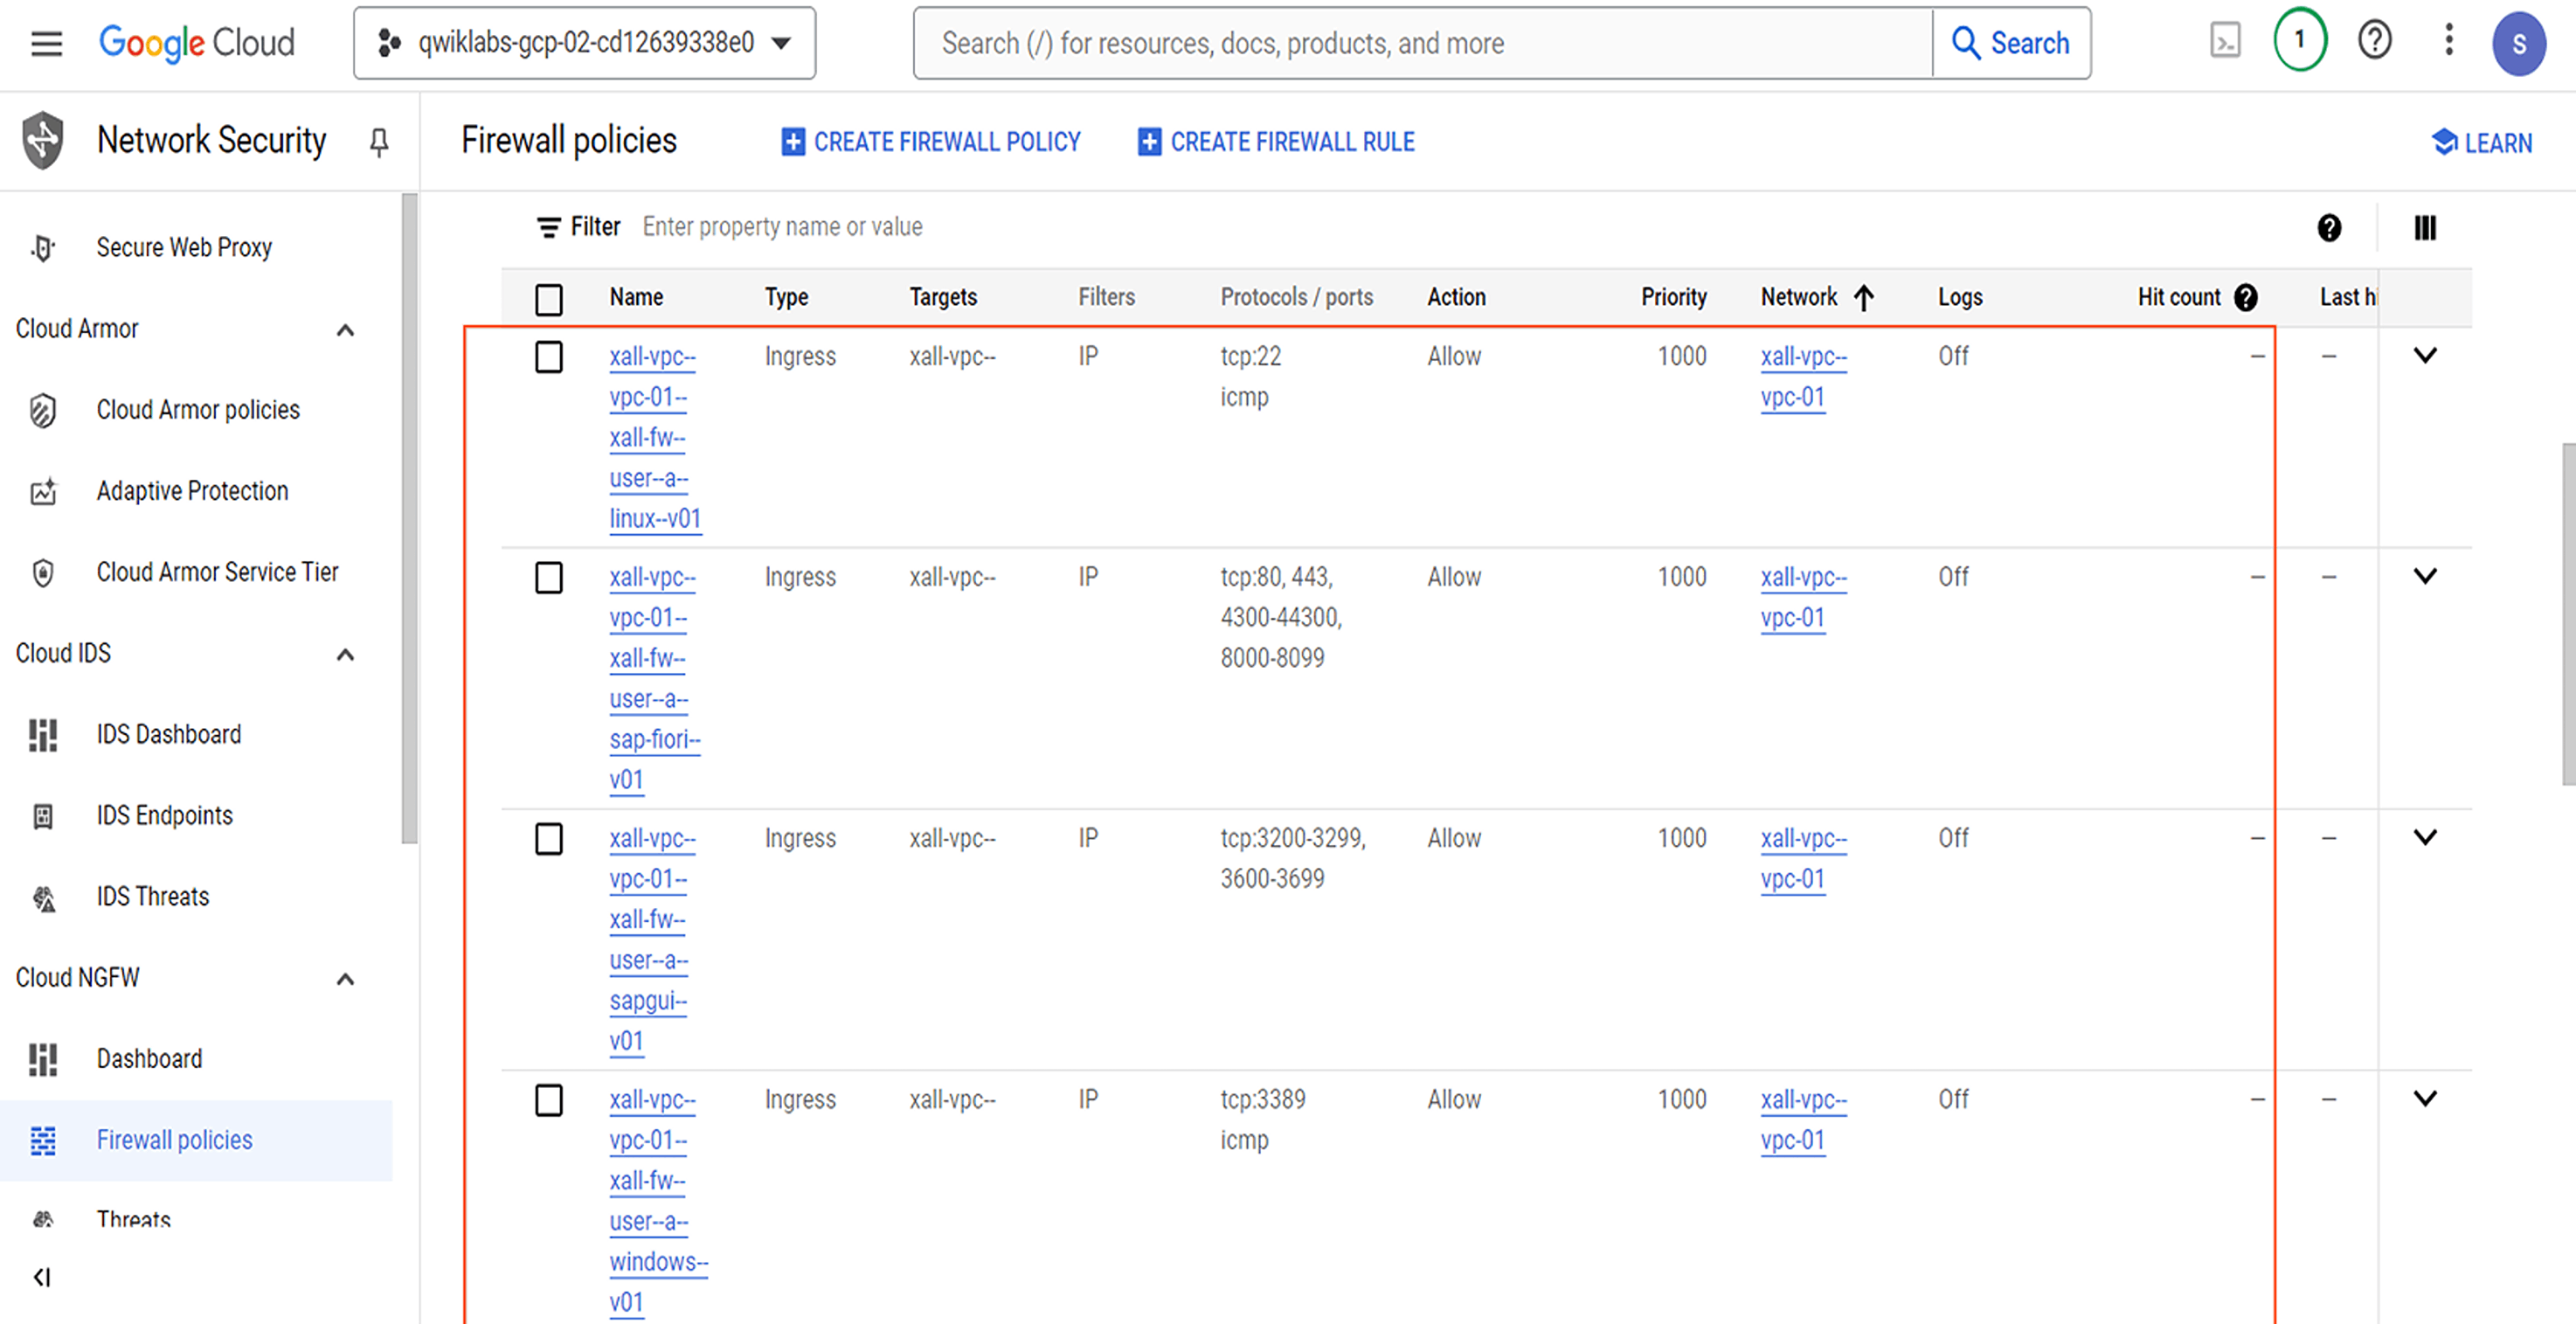The image size is (2576, 1324).
Task: Open IDS Endpoints page
Action: point(164,815)
